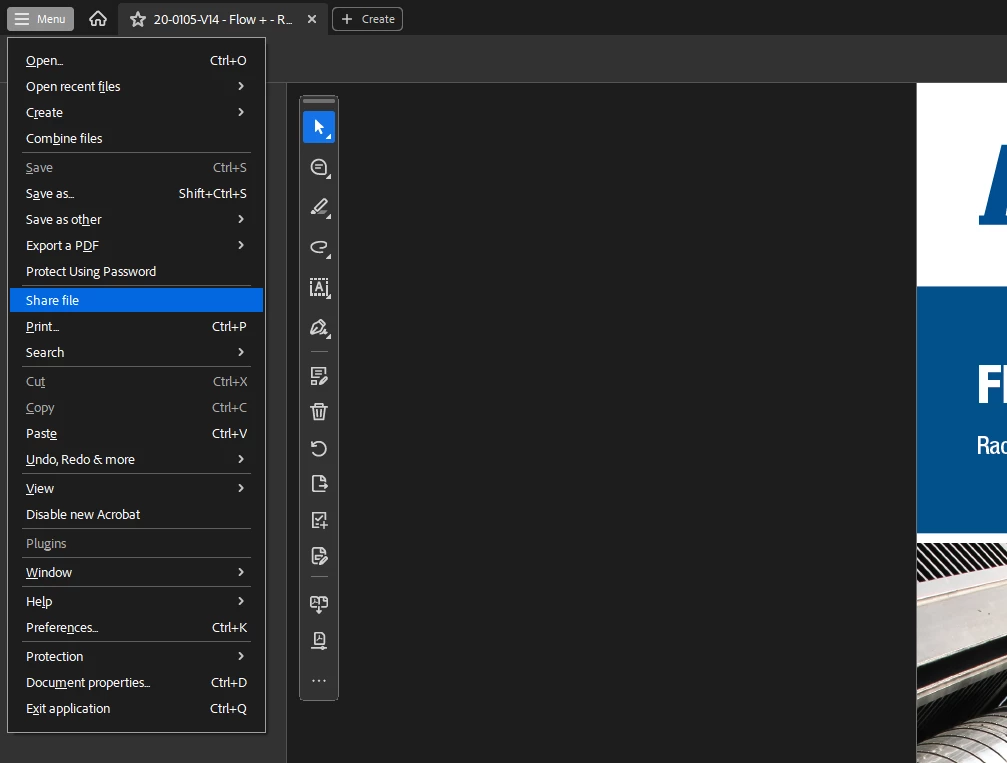Choose Print... from the menu
The height and width of the screenshot is (763, 1007).
136,326
